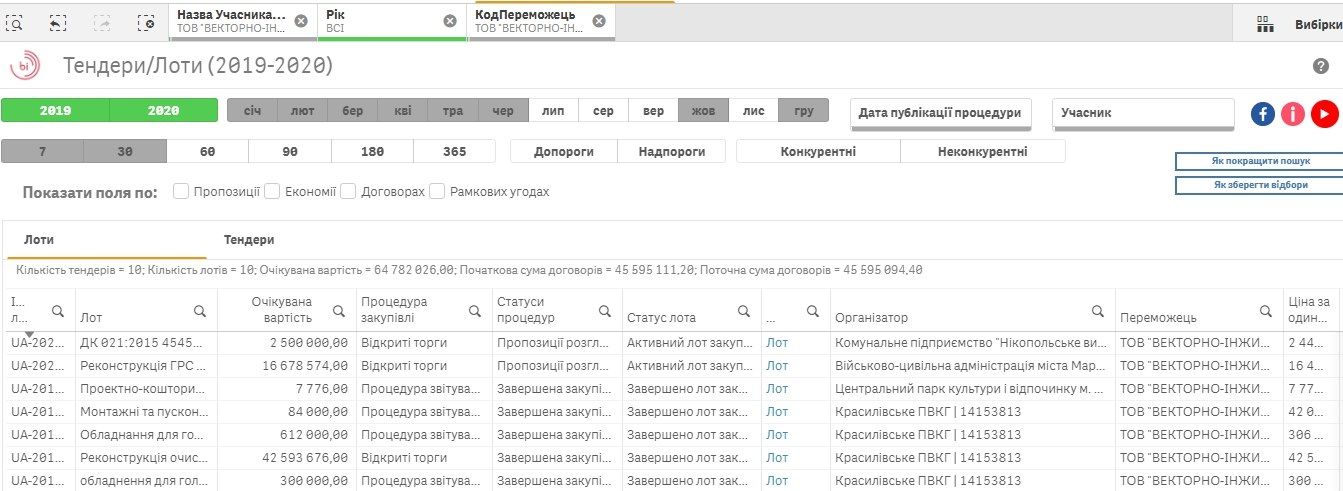Remove the Назва Учасника selection
Image resolution: width=1343 pixels, height=491 pixels.
tap(301, 21)
